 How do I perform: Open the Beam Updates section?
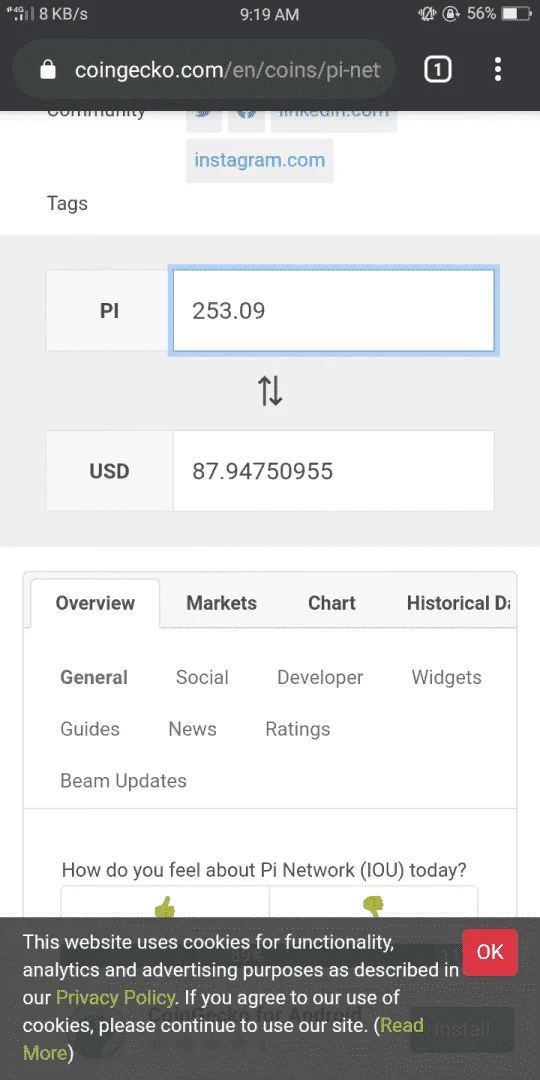coord(123,780)
